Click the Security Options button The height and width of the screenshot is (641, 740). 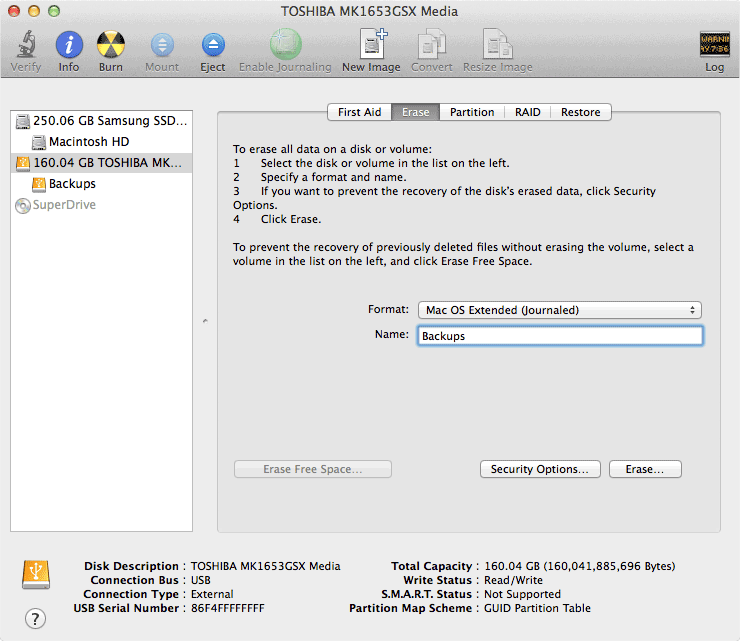[541, 469]
